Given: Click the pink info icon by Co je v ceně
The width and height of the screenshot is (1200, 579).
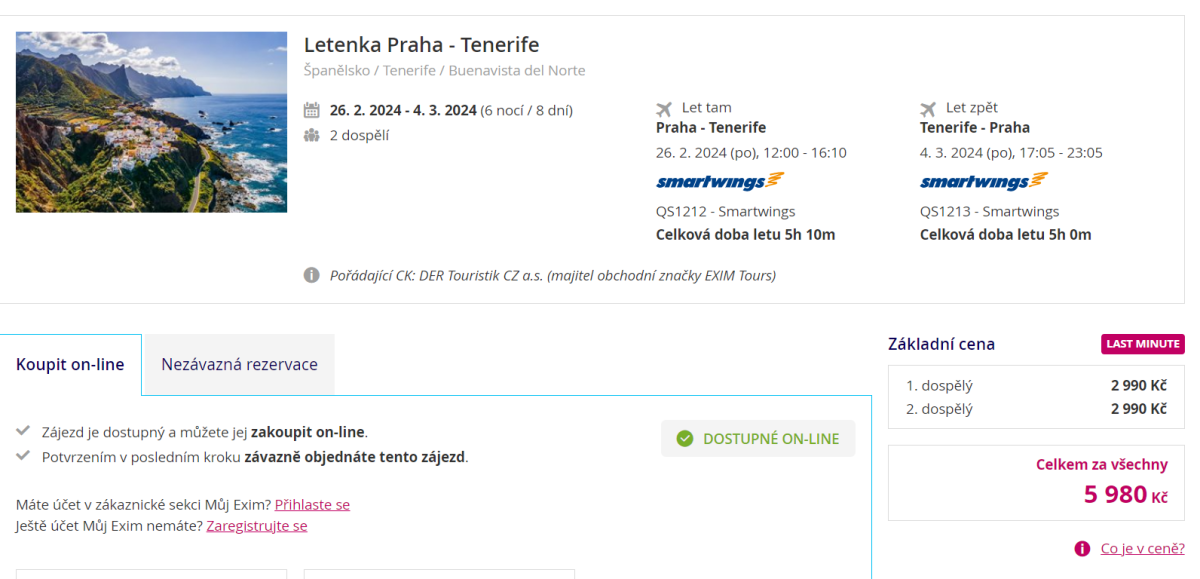Looking at the screenshot, I should (1082, 548).
